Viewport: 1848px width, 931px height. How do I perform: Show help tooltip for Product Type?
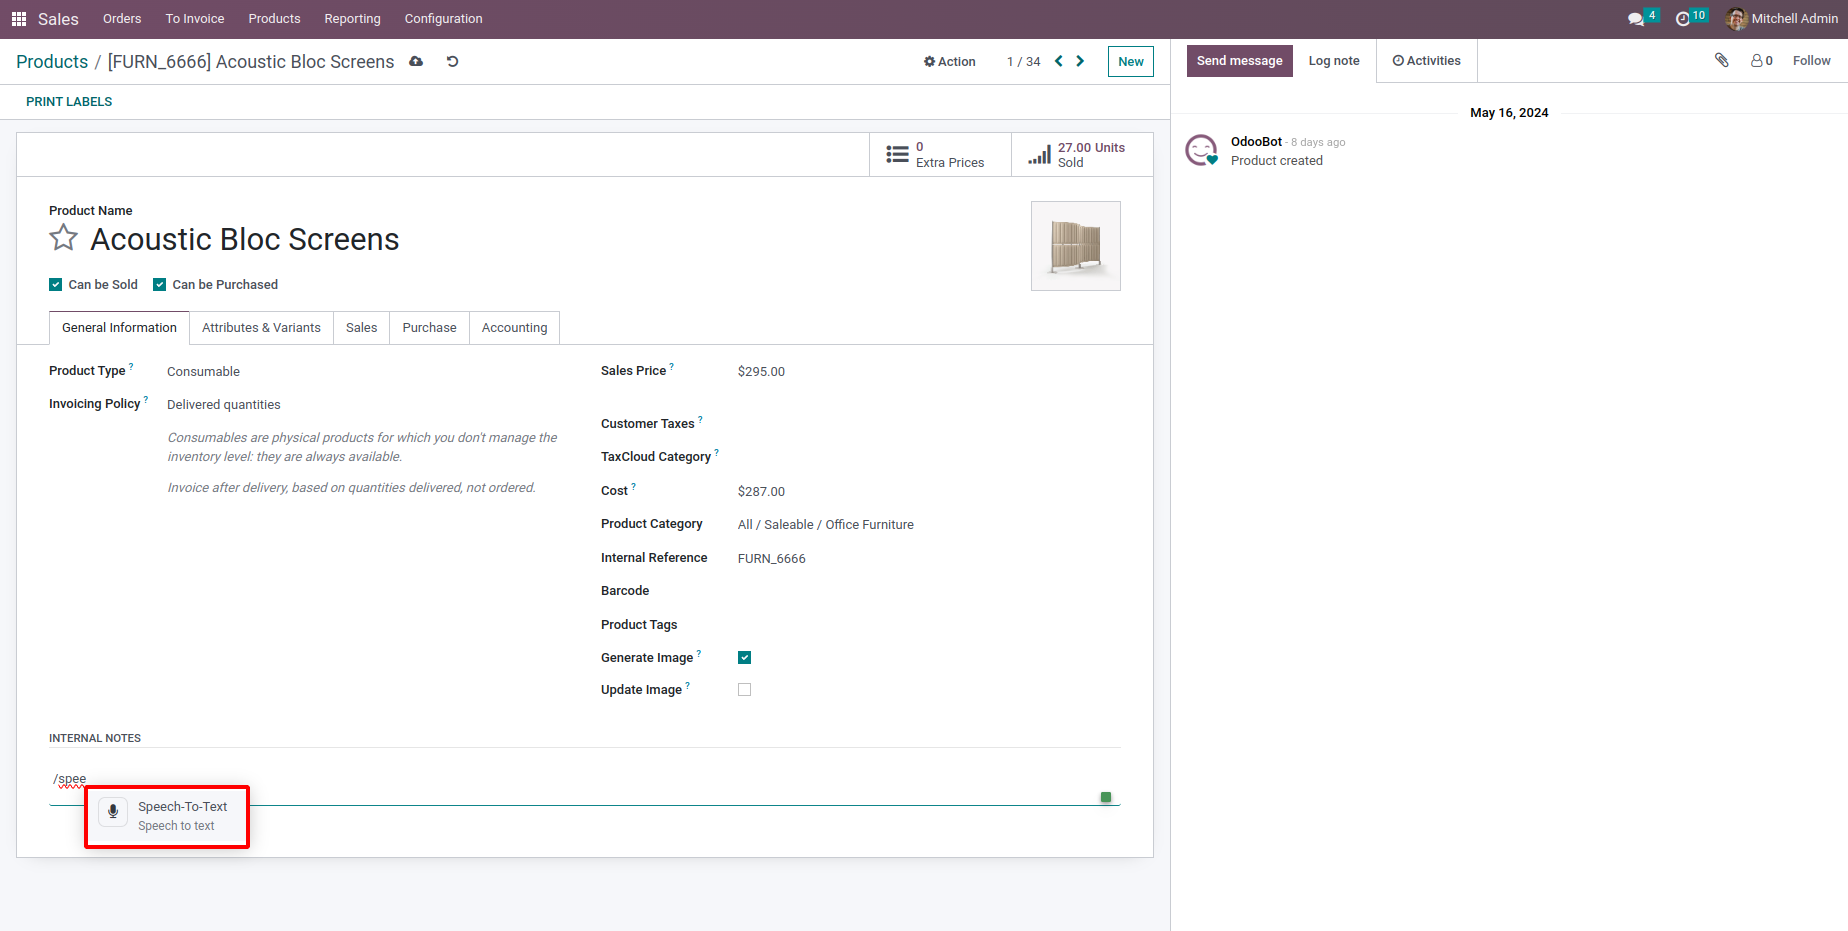(131, 366)
